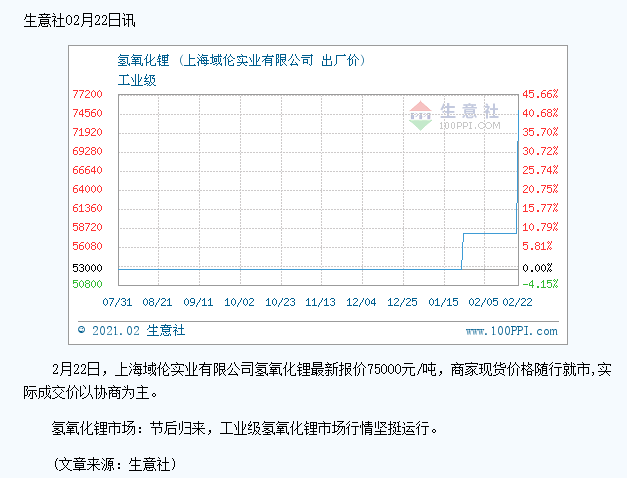Click the percent label 45.66%
This screenshot has height=478, width=627.
coord(540,94)
